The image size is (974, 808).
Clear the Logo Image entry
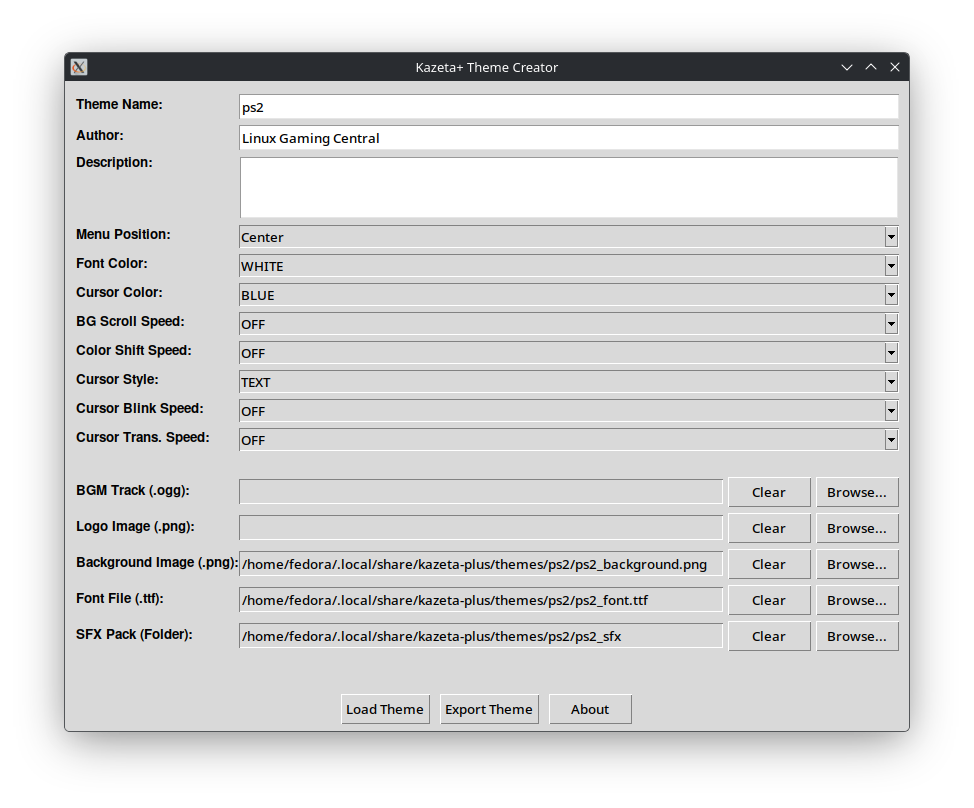click(769, 528)
